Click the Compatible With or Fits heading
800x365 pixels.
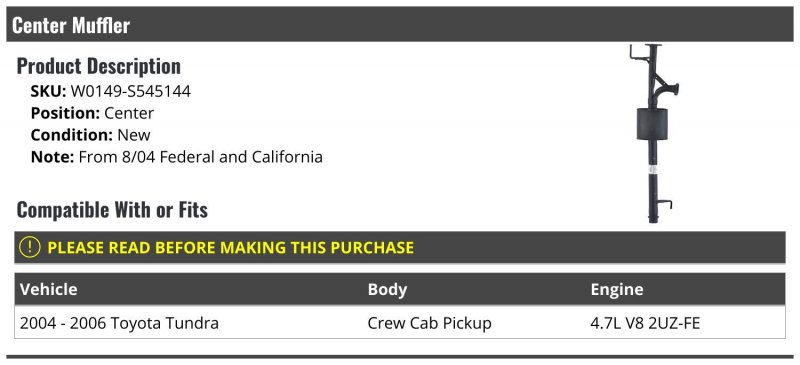coord(112,210)
